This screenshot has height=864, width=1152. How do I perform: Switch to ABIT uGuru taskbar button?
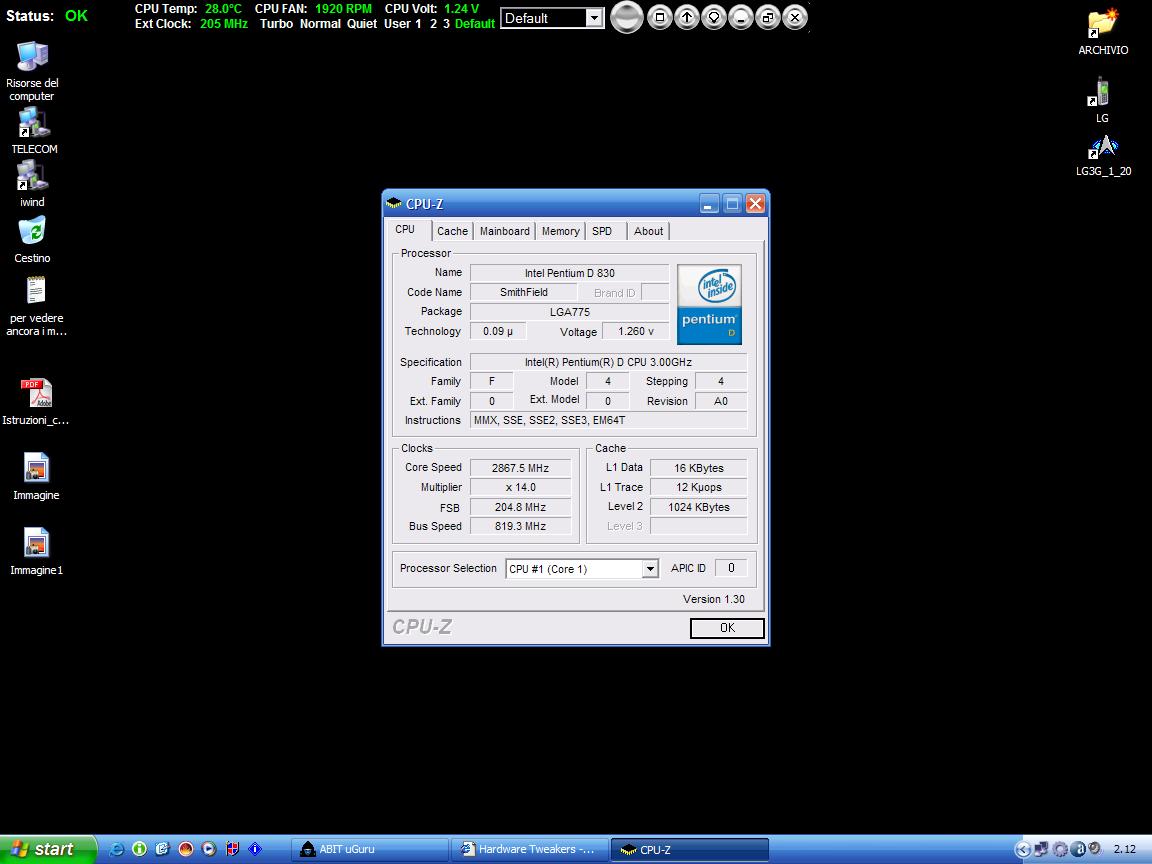pyautogui.click(x=371, y=849)
